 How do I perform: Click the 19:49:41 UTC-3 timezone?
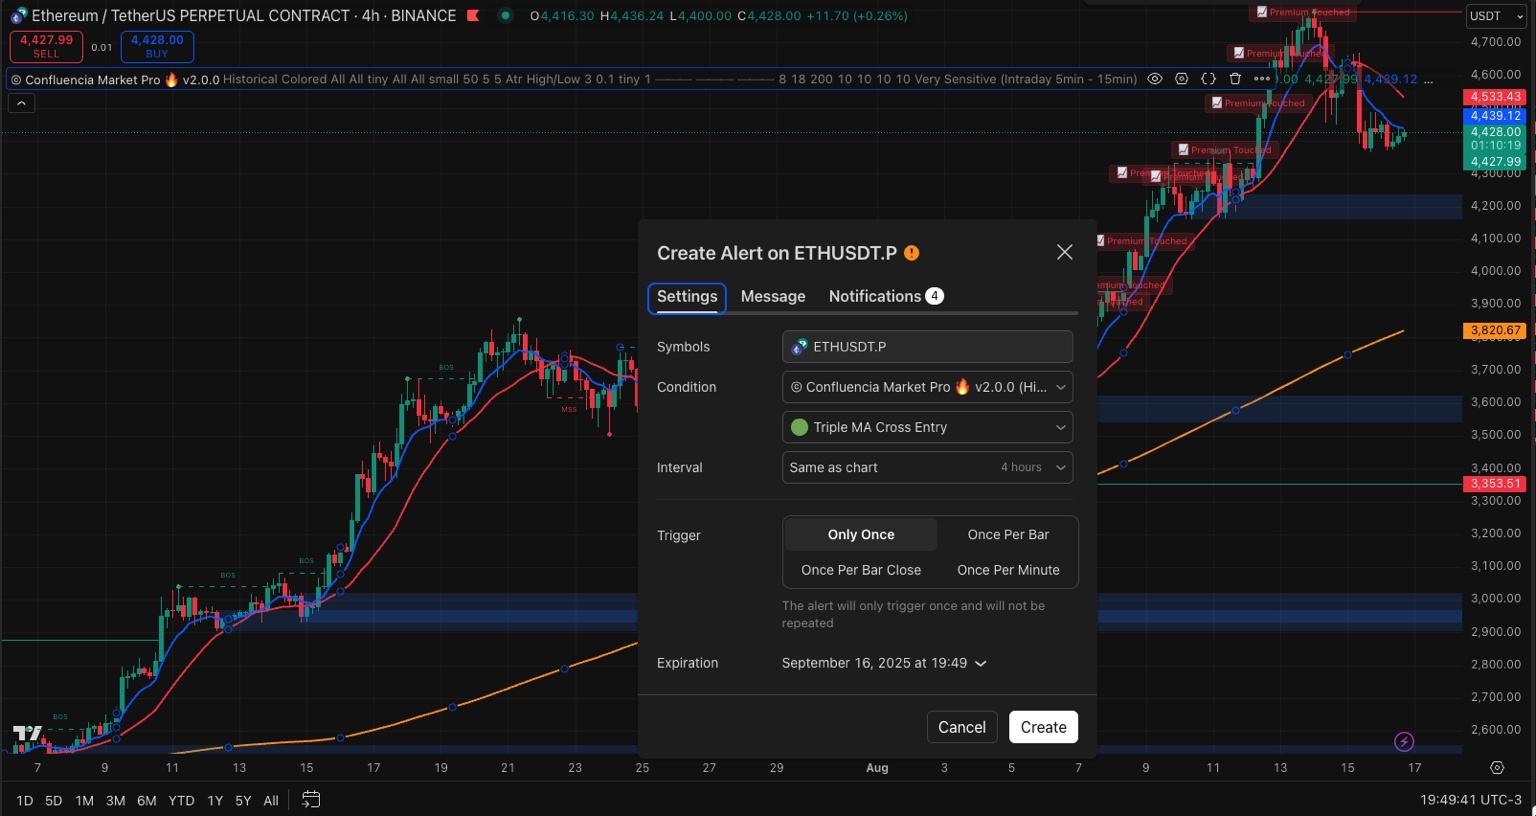(1470, 800)
